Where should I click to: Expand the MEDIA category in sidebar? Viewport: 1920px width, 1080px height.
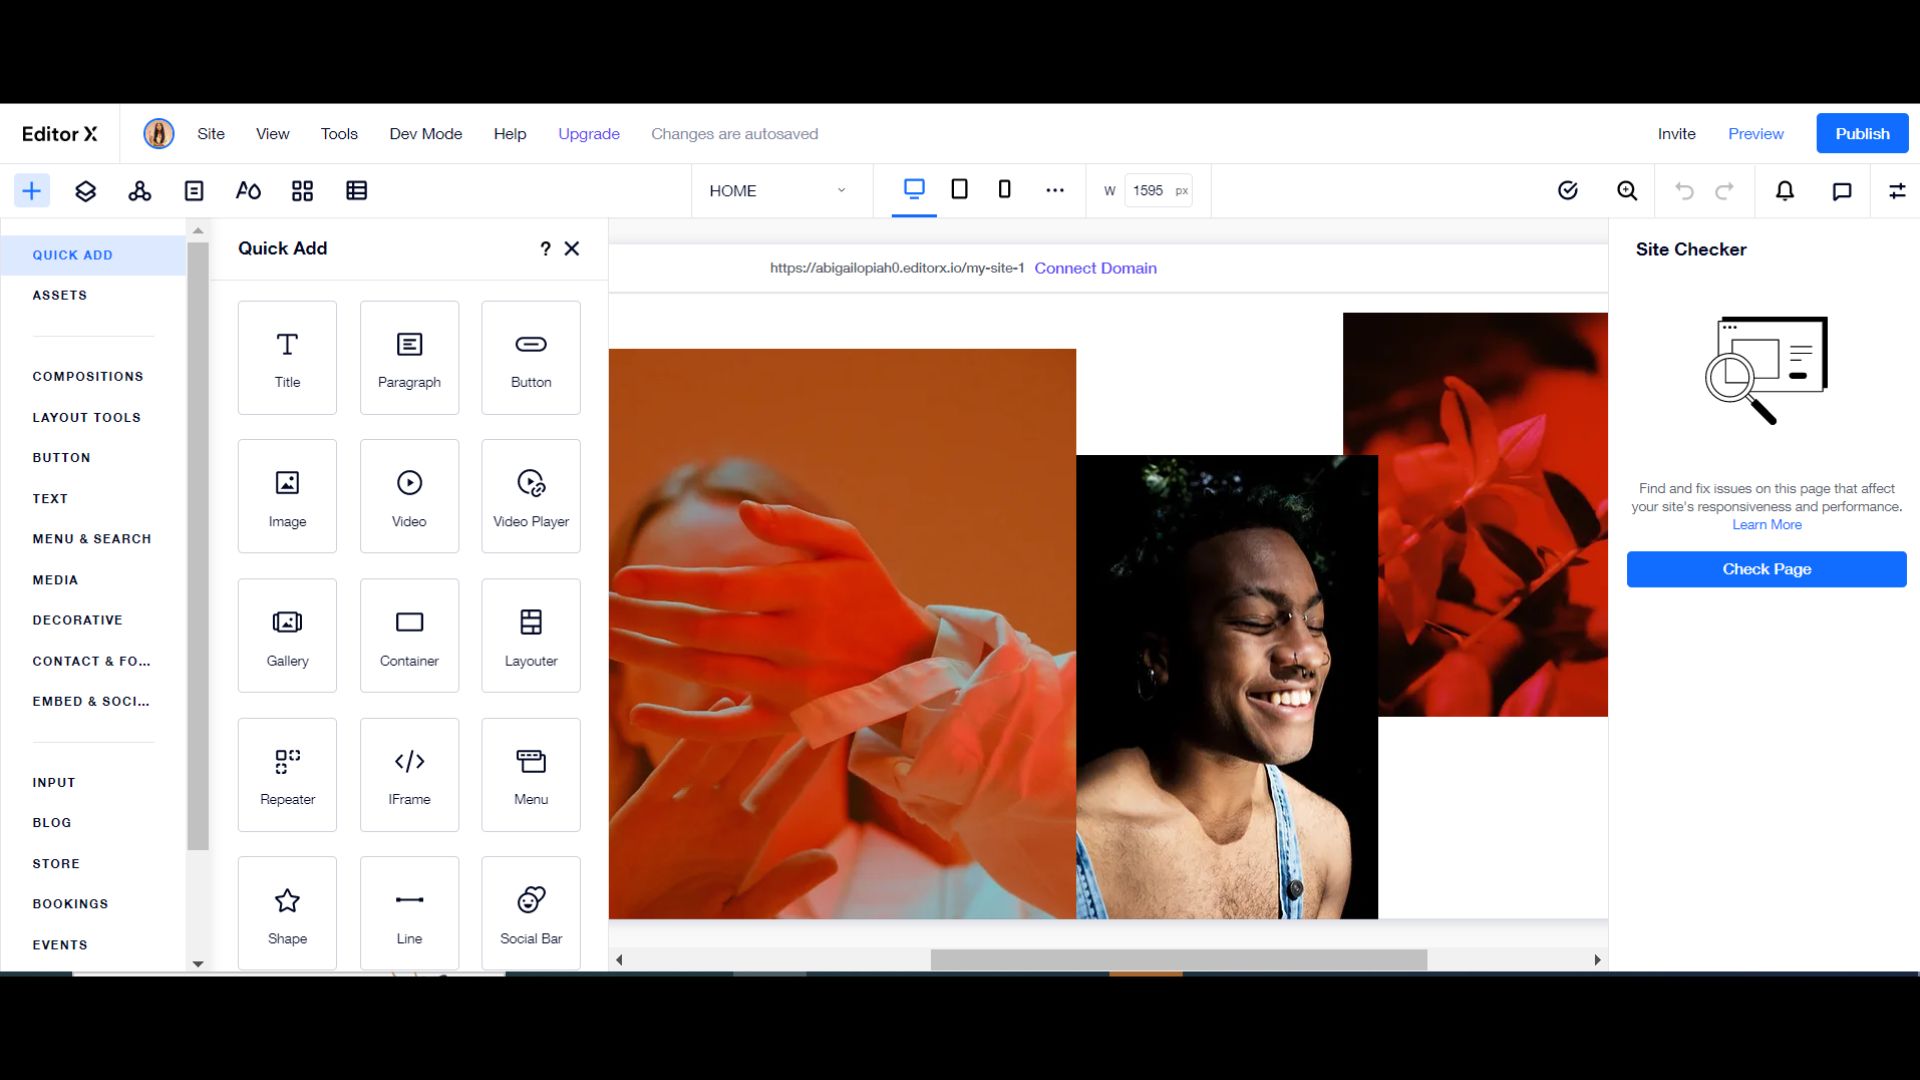55,578
